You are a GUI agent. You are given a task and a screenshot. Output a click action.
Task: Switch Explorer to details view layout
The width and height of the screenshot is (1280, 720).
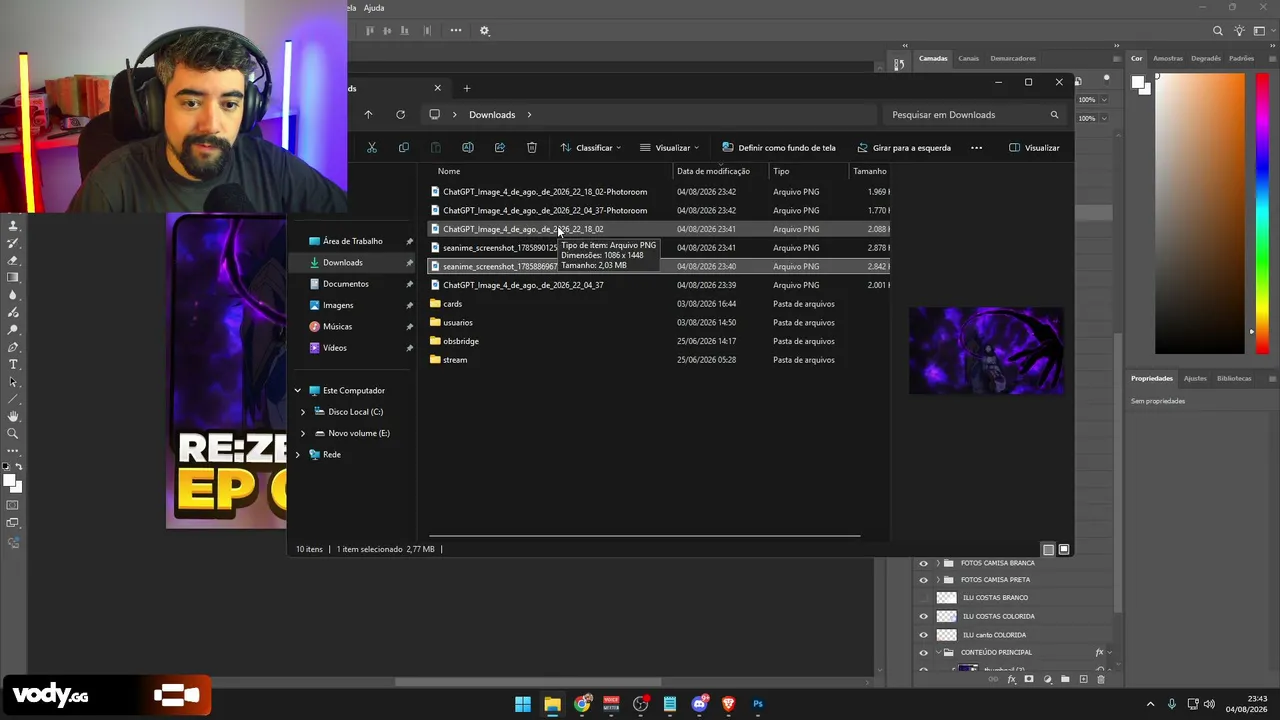pos(1048,549)
